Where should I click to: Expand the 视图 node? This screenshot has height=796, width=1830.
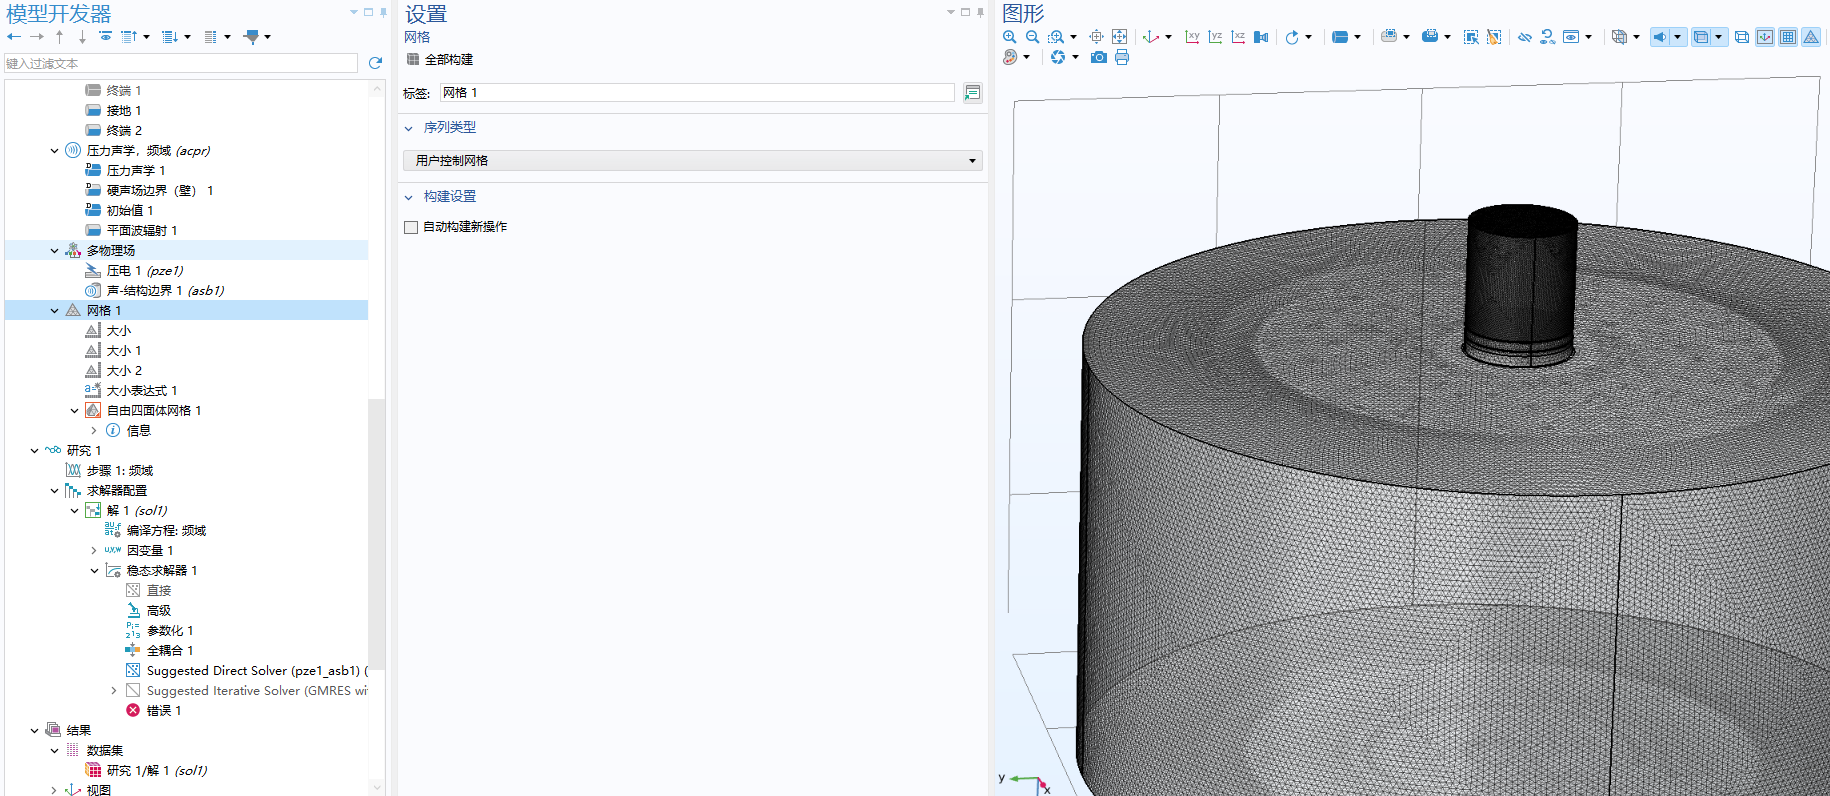55,790
